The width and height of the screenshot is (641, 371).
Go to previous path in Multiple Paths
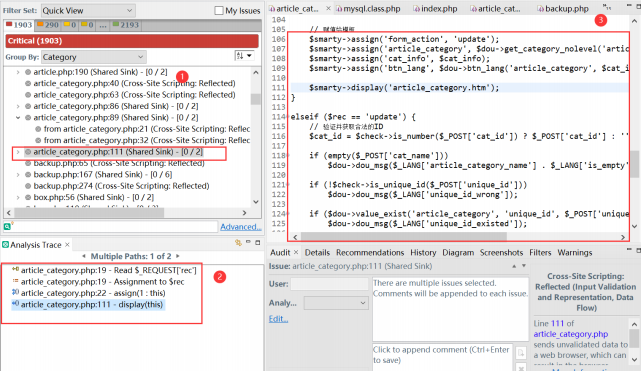84,256
